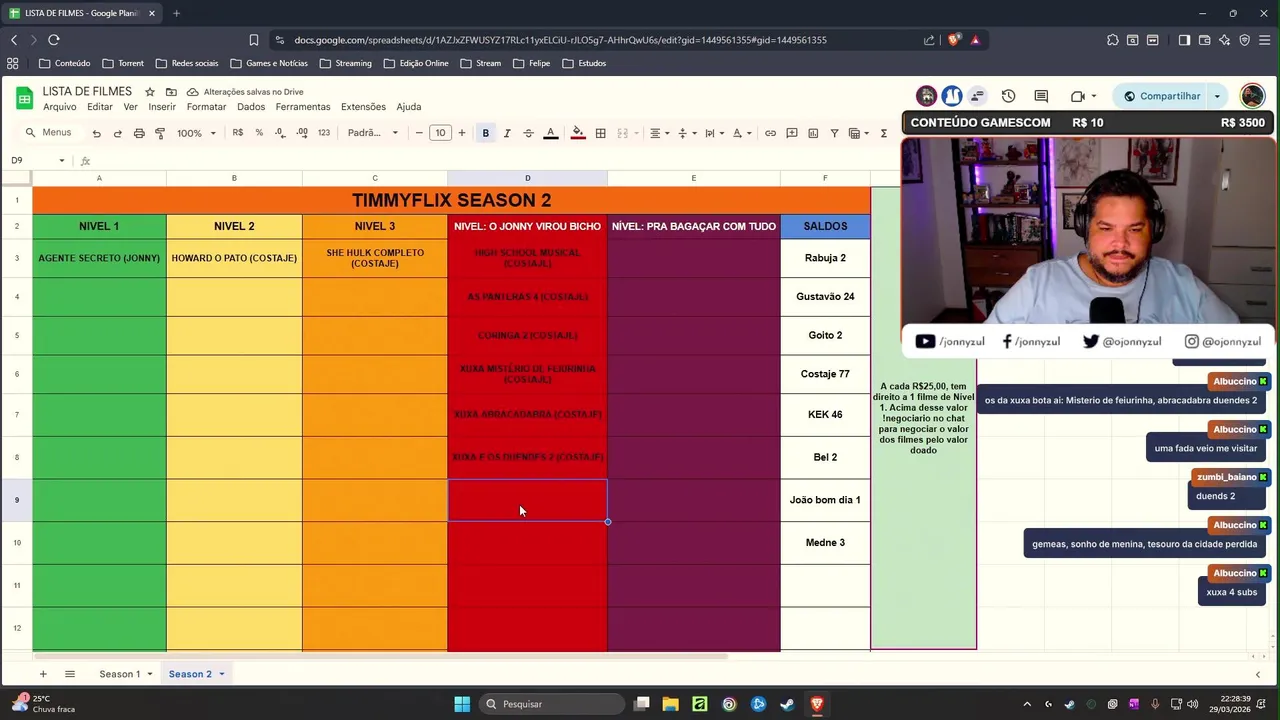Click the Functions sigma icon

click(x=884, y=133)
